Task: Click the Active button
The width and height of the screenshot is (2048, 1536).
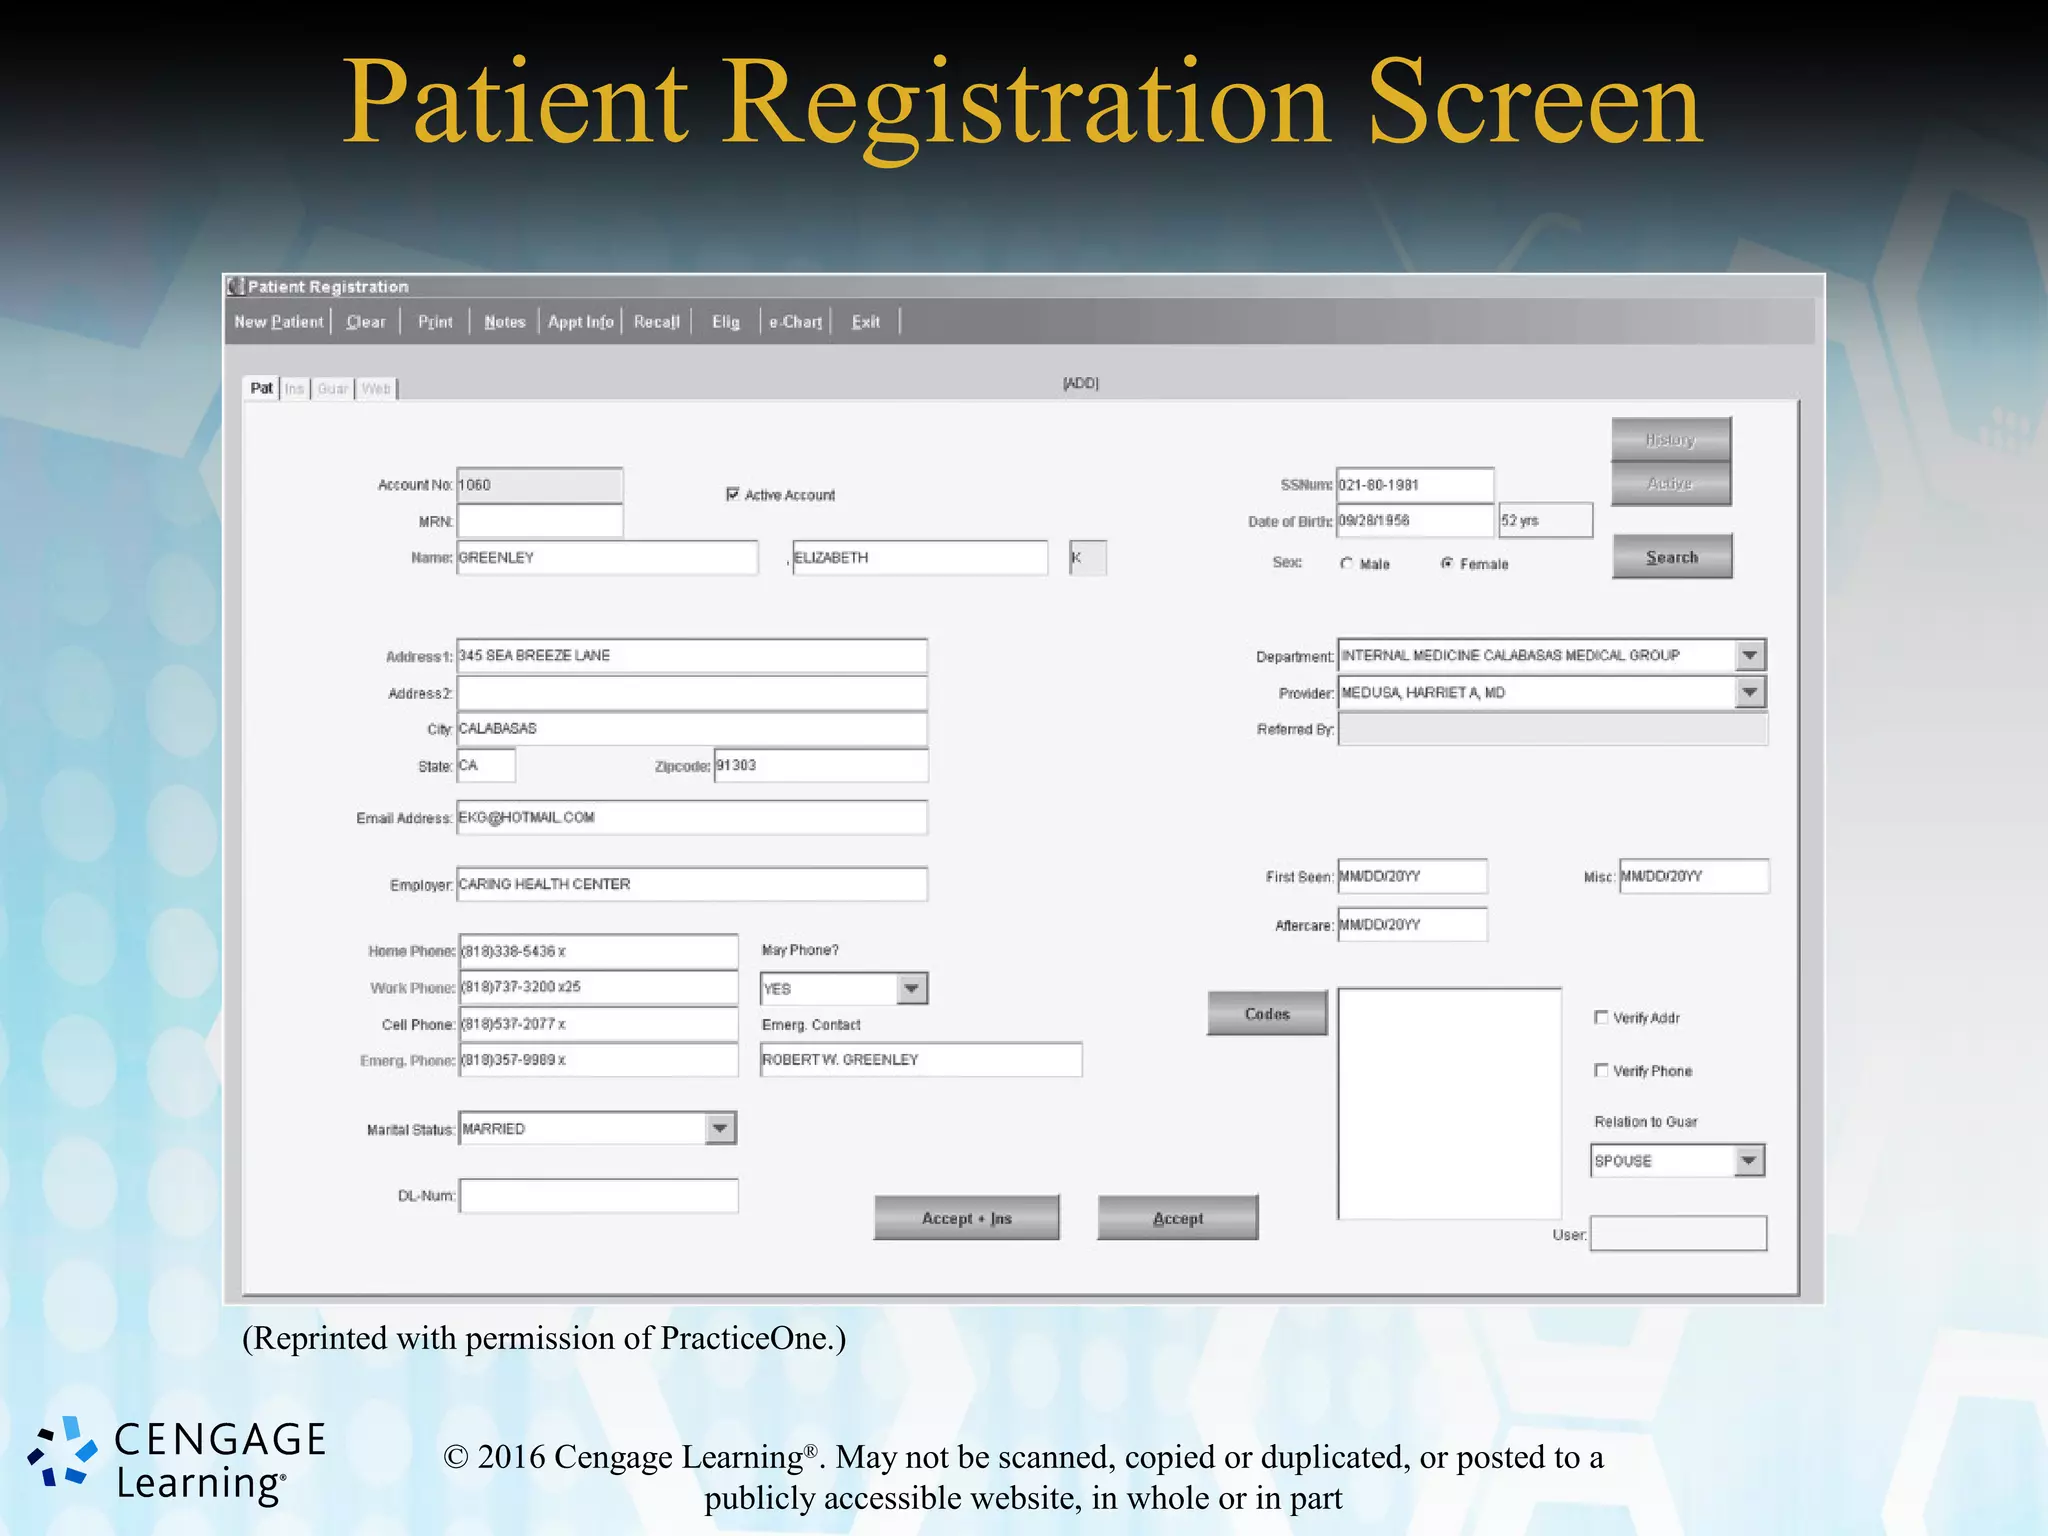Action: tap(1671, 483)
